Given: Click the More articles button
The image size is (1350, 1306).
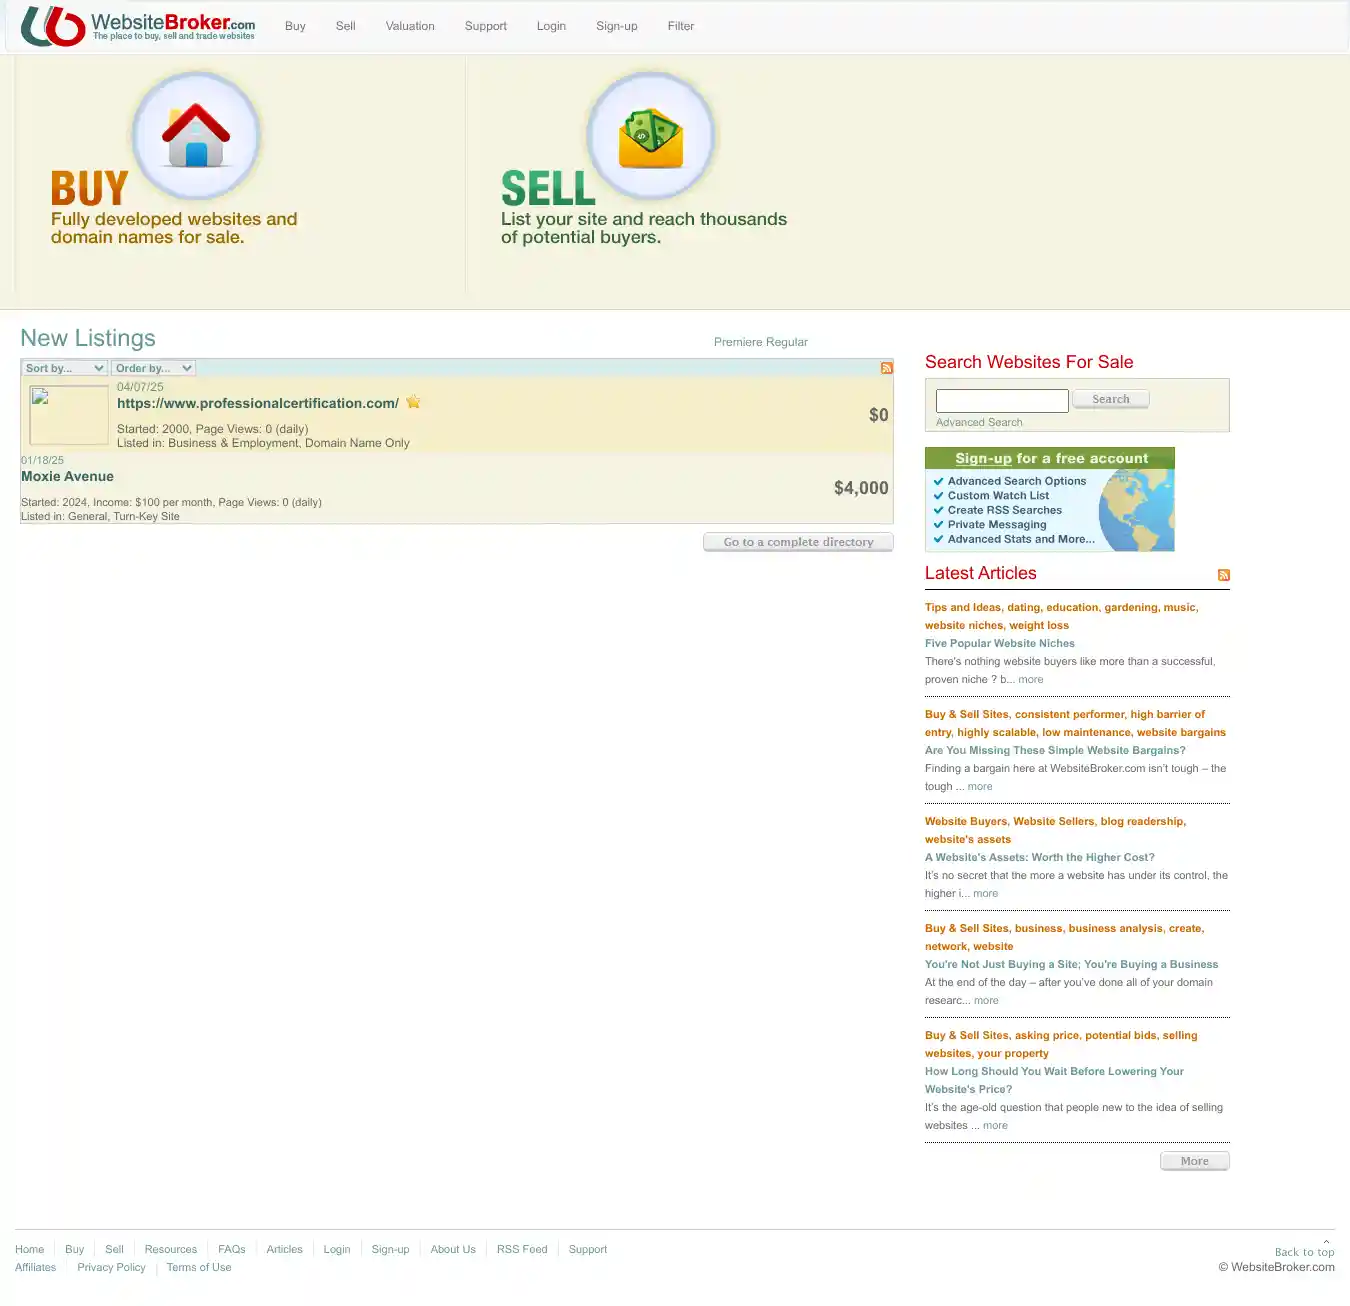Looking at the screenshot, I should [x=1194, y=1161].
